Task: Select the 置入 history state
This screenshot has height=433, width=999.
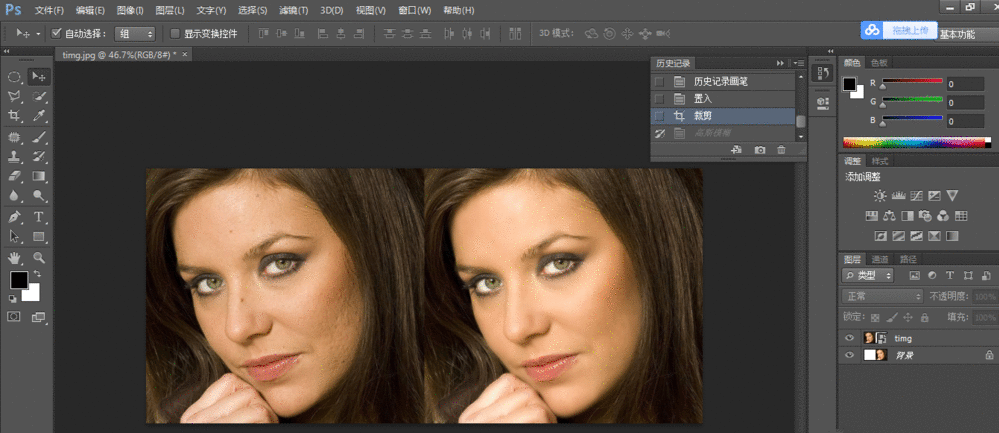Action: pos(703,98)
